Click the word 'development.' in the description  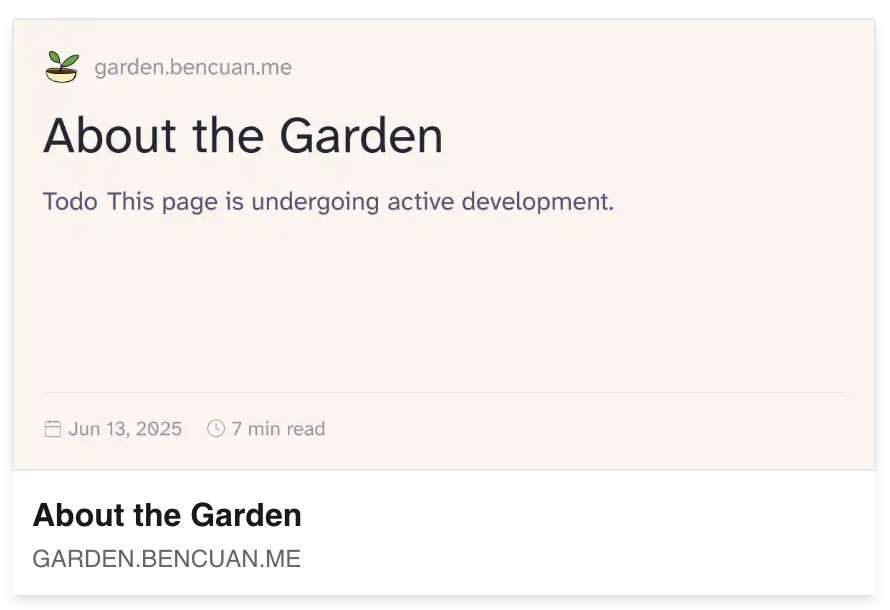[x=538, y=202]
